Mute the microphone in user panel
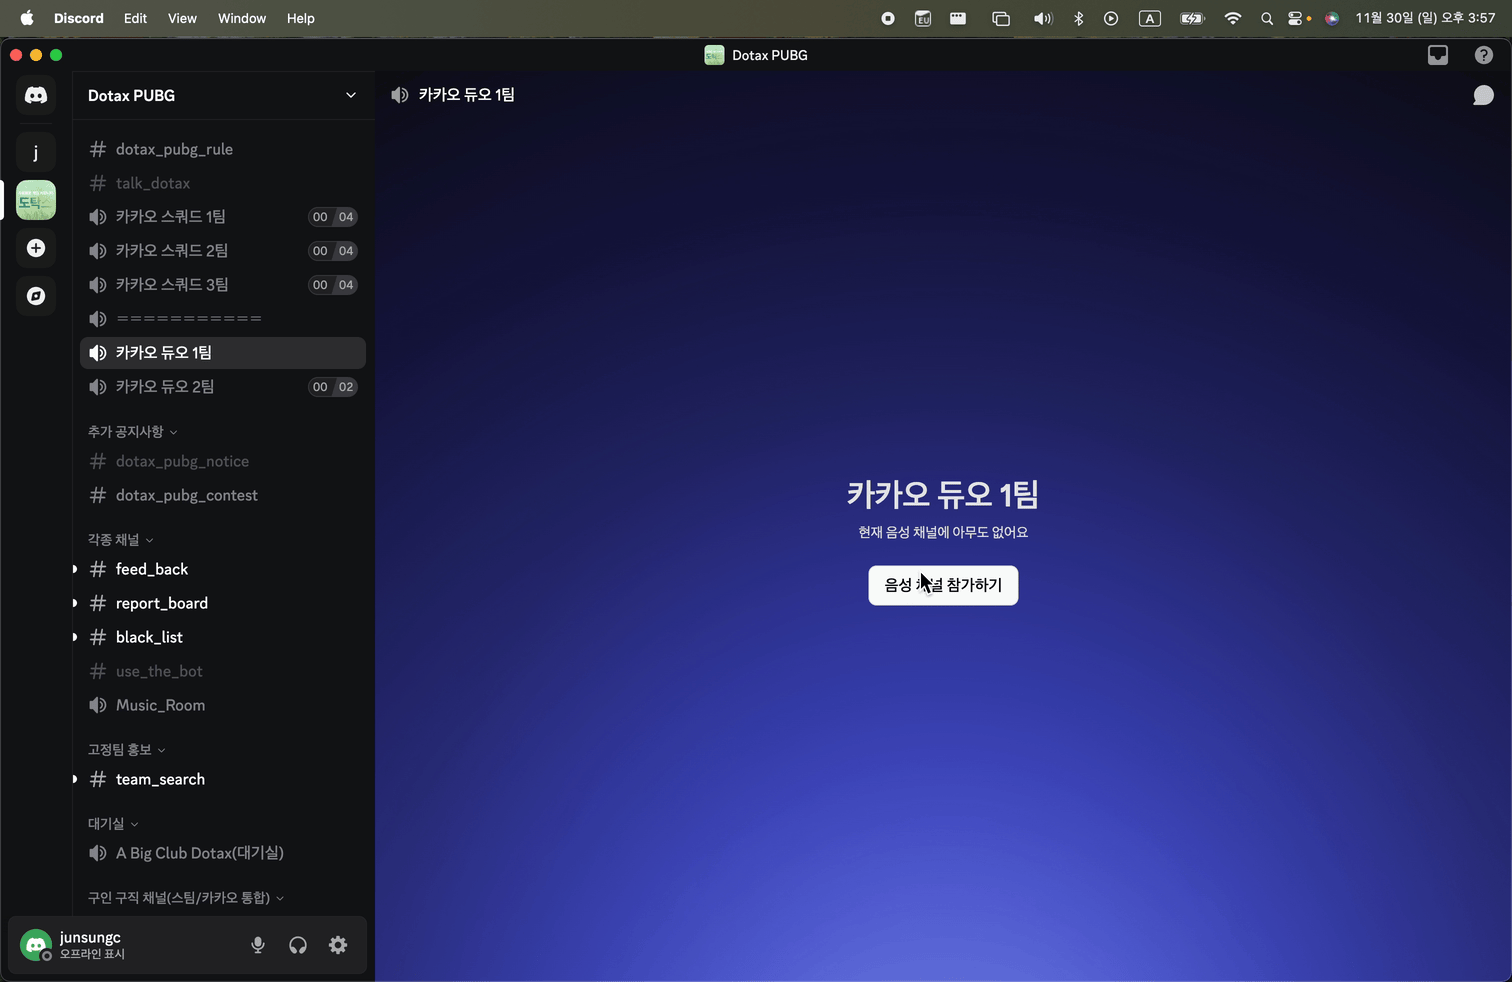 [x=258, y=945]
